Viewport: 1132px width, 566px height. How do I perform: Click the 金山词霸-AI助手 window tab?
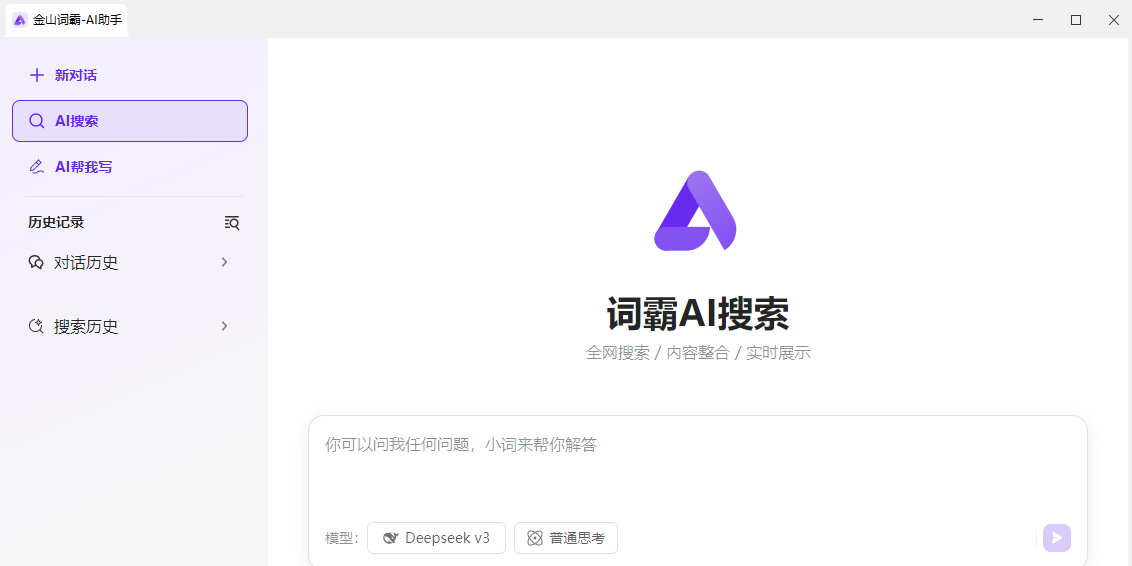66,20
